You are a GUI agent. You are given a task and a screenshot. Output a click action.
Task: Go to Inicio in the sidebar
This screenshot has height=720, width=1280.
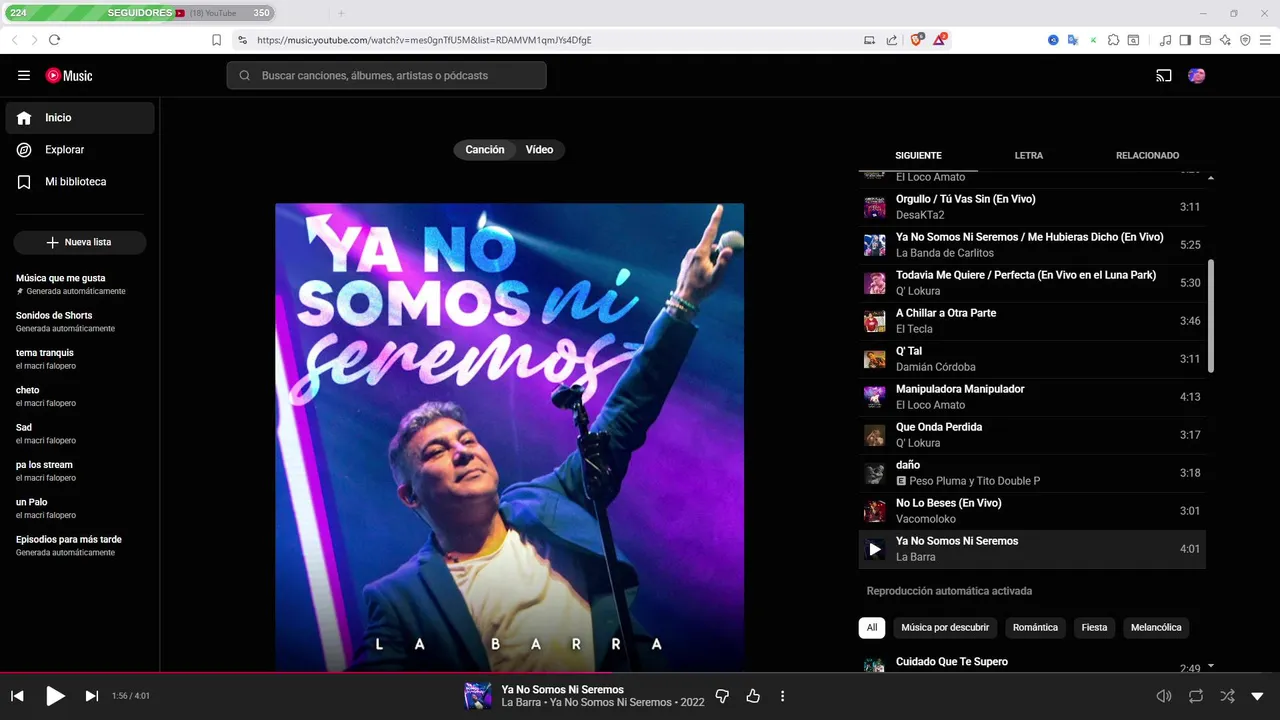tap(80, 118)
